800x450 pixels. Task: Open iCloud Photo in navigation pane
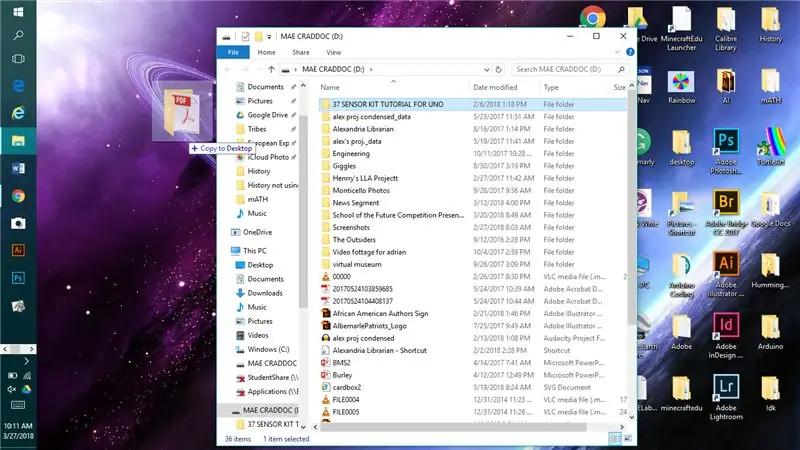[268, 157]
